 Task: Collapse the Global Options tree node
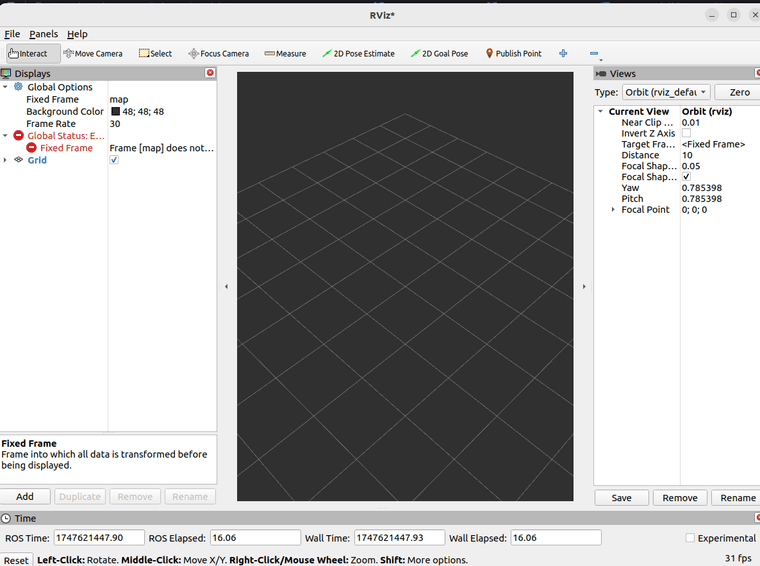[5, 87]
